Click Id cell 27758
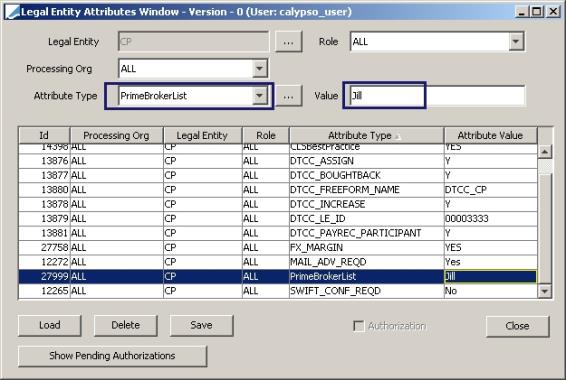This screenshot has height=380, width=566. (x=44, y=248)
